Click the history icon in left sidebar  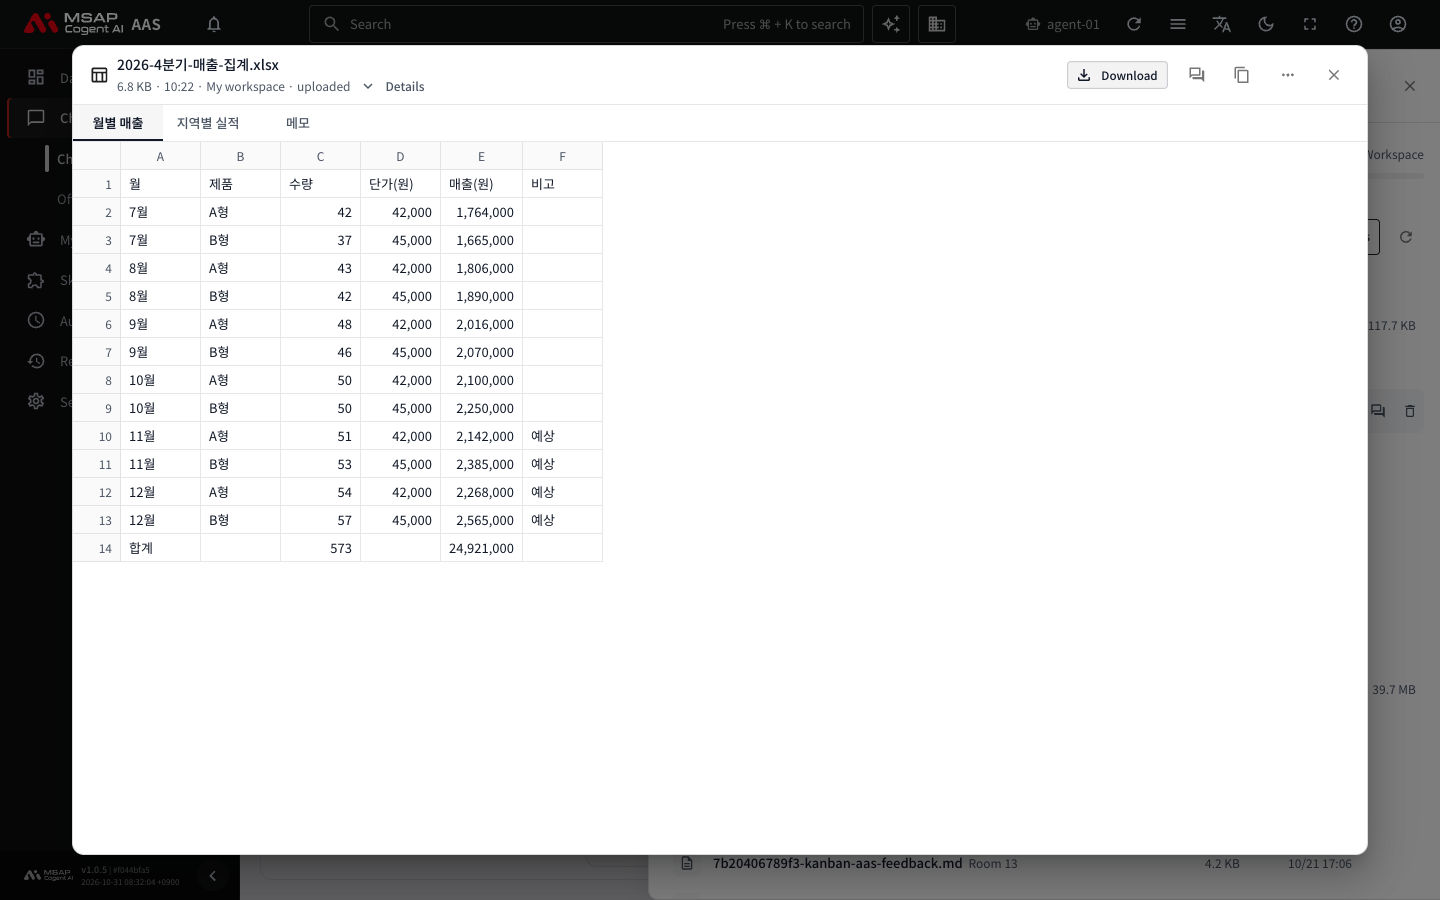tap(36, 361)
